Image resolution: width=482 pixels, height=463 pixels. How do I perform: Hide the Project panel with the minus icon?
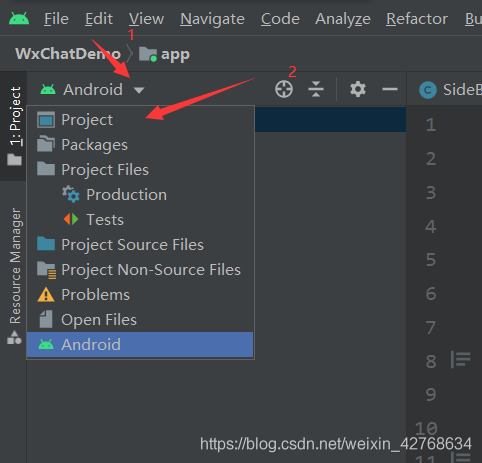click(x=390, y=89)
